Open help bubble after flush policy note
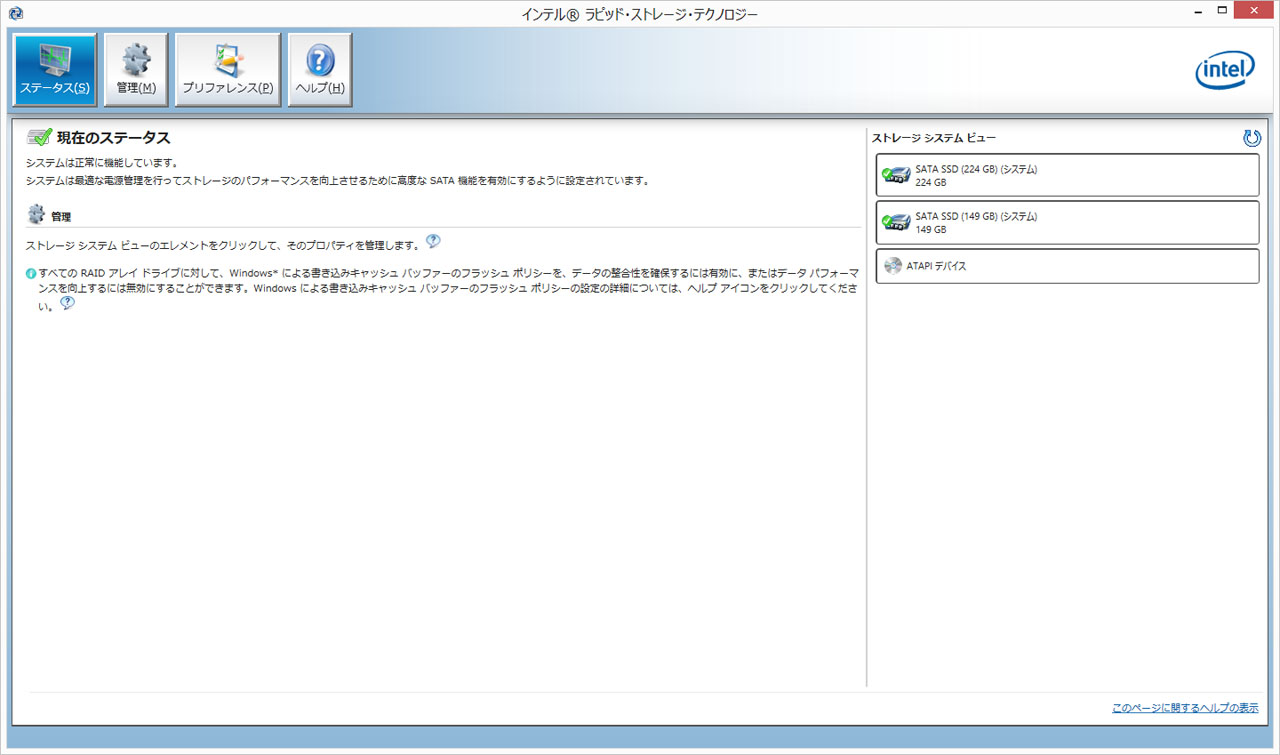Screen dimensions: 1280x755 [x=67, y=303]
